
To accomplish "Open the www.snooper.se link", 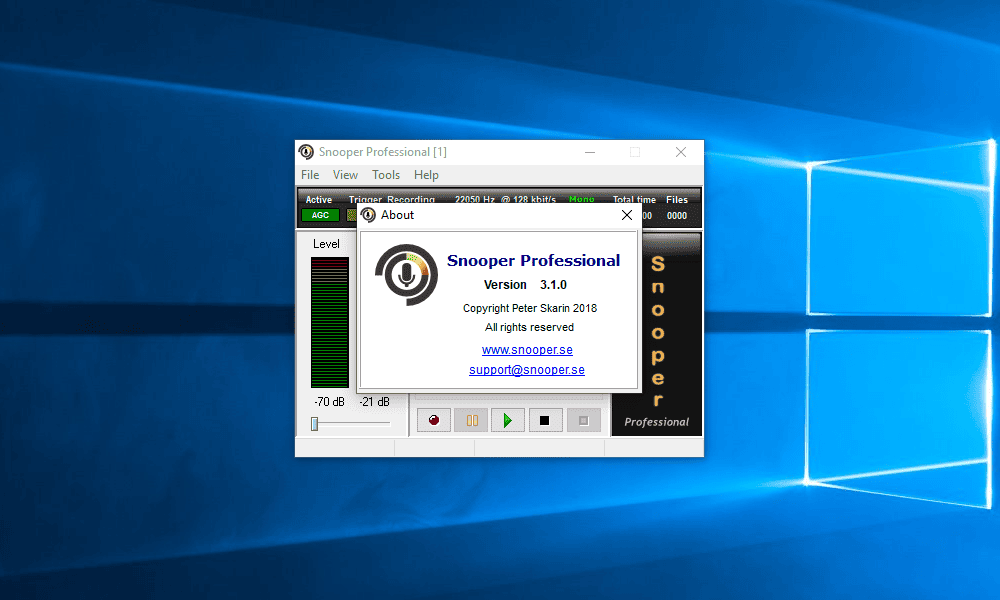I will (527, 350).
